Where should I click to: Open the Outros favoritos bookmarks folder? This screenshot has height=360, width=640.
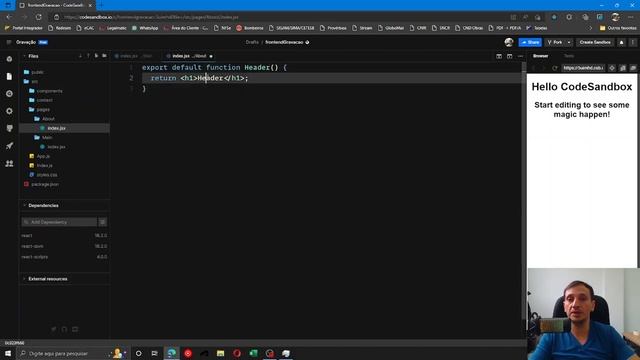coord(618,28)
